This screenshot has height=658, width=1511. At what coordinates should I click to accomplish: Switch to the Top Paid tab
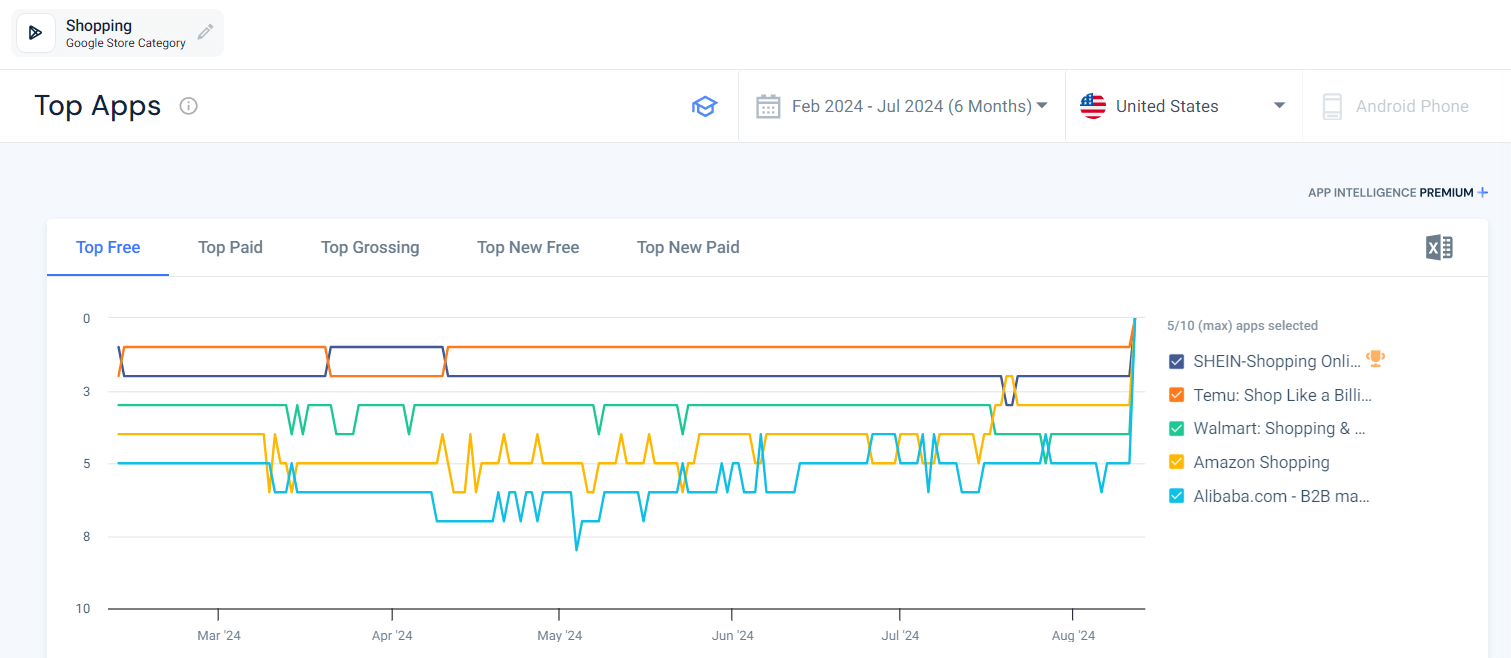pos(230,247)
